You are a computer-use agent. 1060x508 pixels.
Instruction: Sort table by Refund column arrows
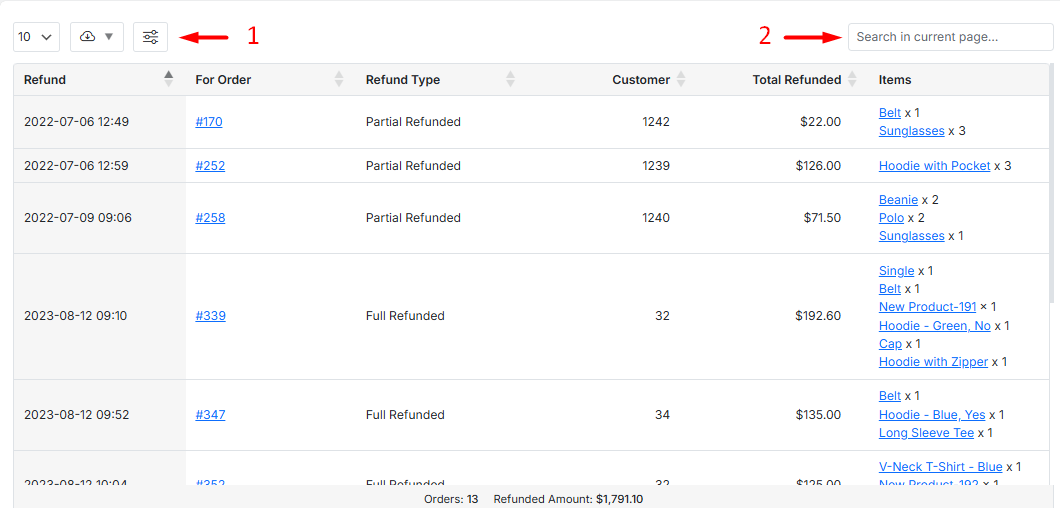[169, 80]
